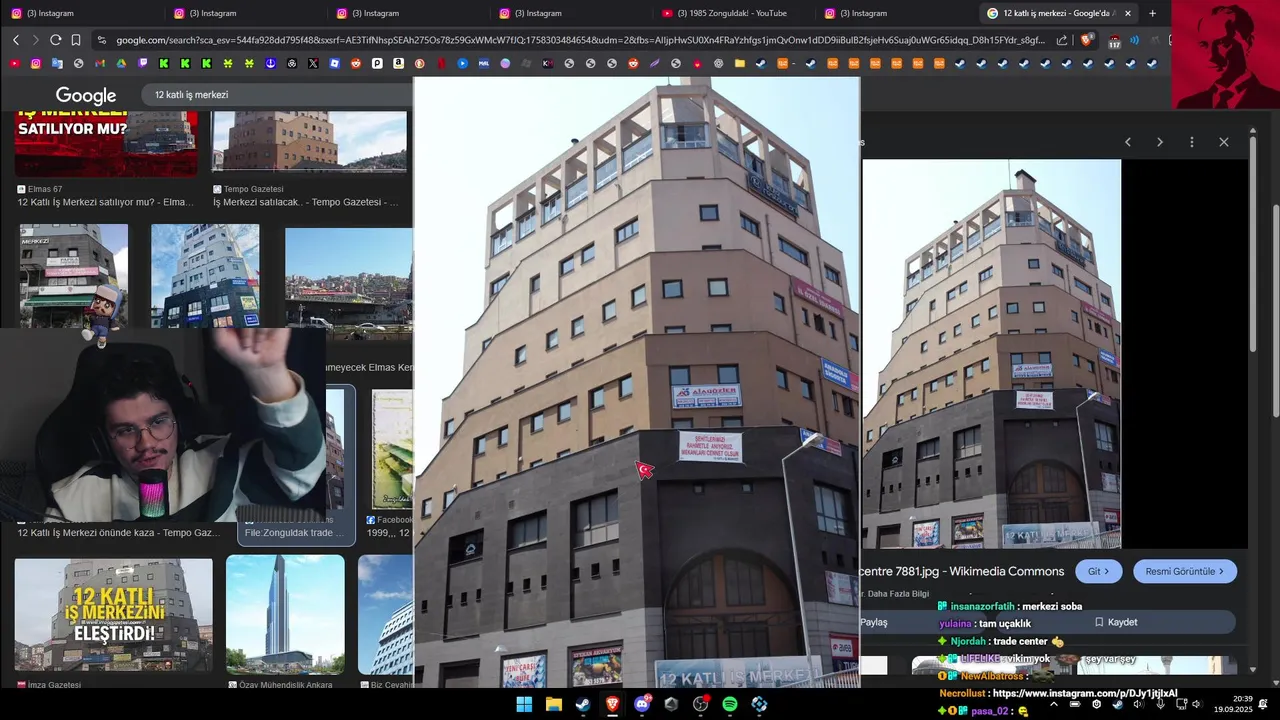Click the Google logo

tap(86, 95)
